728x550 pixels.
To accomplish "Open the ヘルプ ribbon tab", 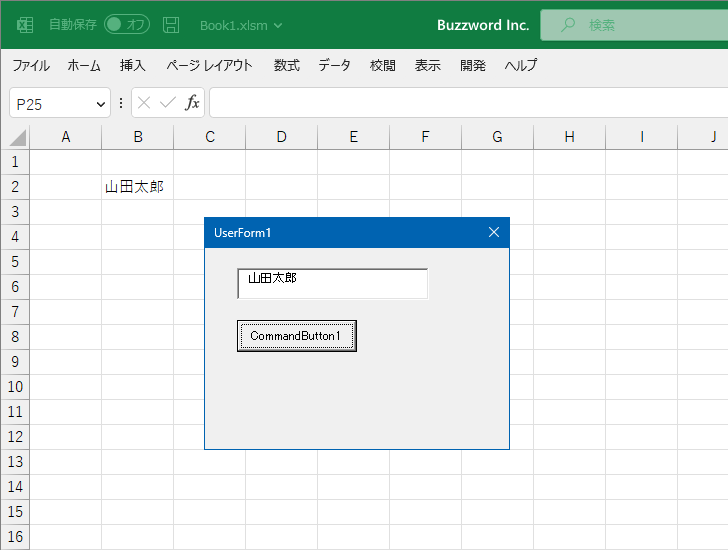I will 520,65.
